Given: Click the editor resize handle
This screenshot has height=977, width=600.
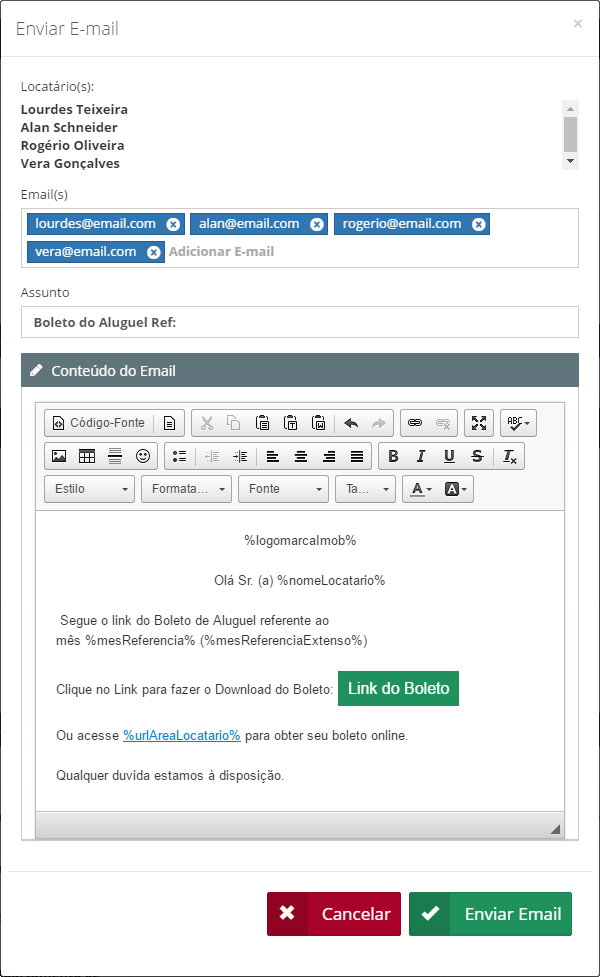Looking at the screenshot, I should click(555, 829).
